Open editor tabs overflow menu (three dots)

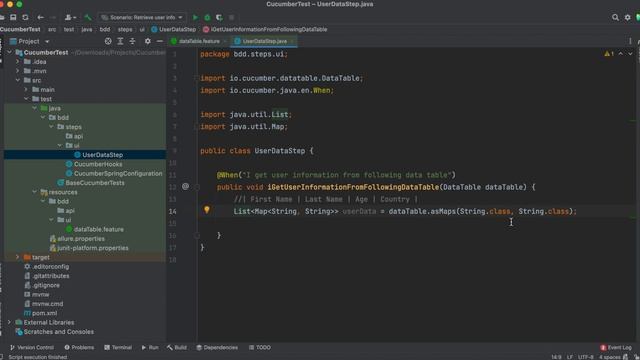point(630,41)
